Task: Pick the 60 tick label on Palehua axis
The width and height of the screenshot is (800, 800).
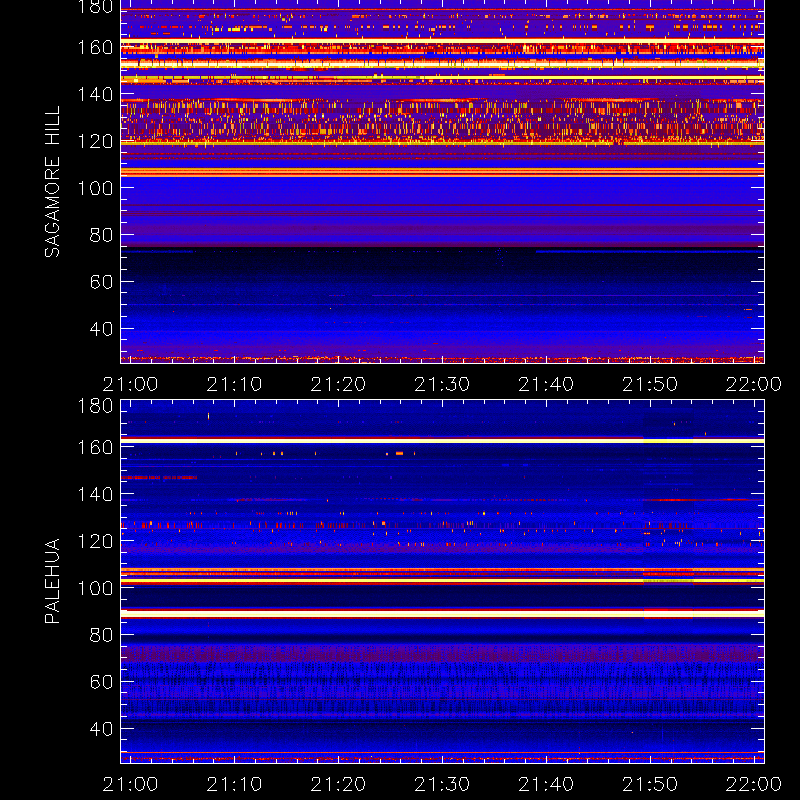Action: coord(101,682)
